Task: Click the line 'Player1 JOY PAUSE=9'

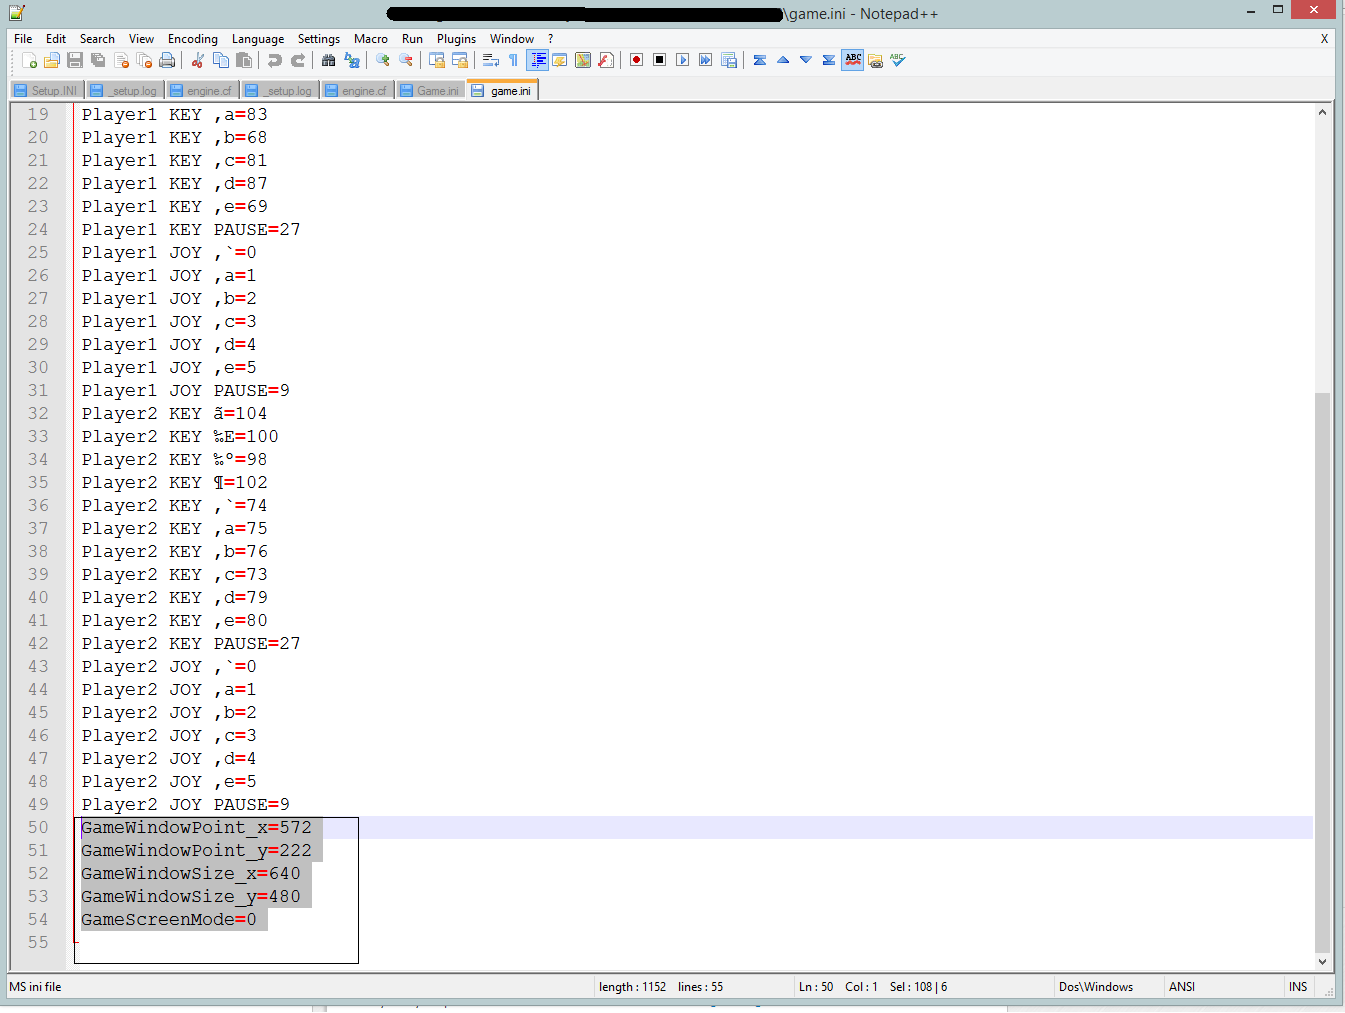Action: point(186,391)
